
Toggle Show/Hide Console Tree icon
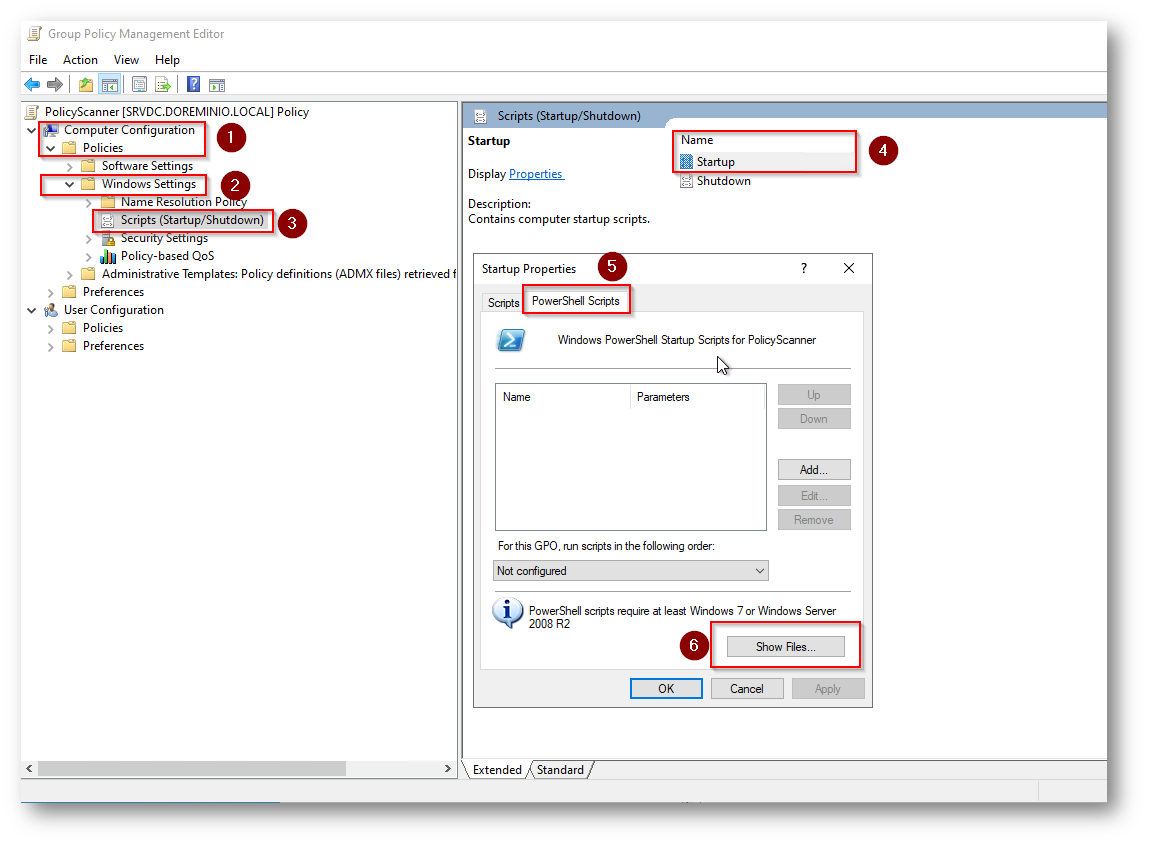(110, 85)
